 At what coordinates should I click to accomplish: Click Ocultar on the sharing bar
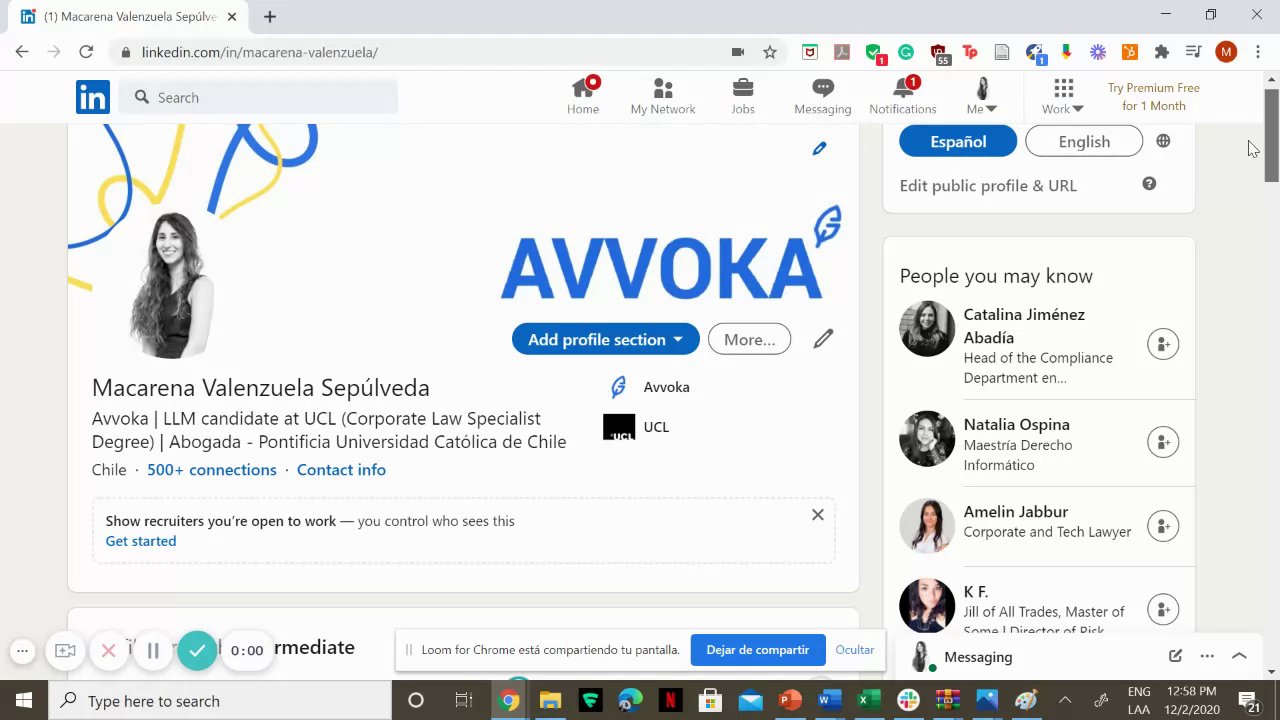coord(855,650)
